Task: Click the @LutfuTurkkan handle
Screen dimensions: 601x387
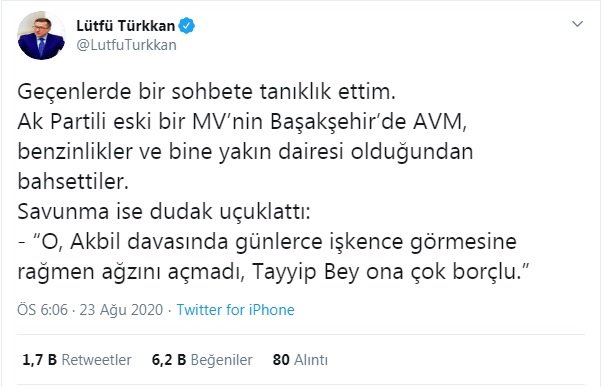Action: 126,45
